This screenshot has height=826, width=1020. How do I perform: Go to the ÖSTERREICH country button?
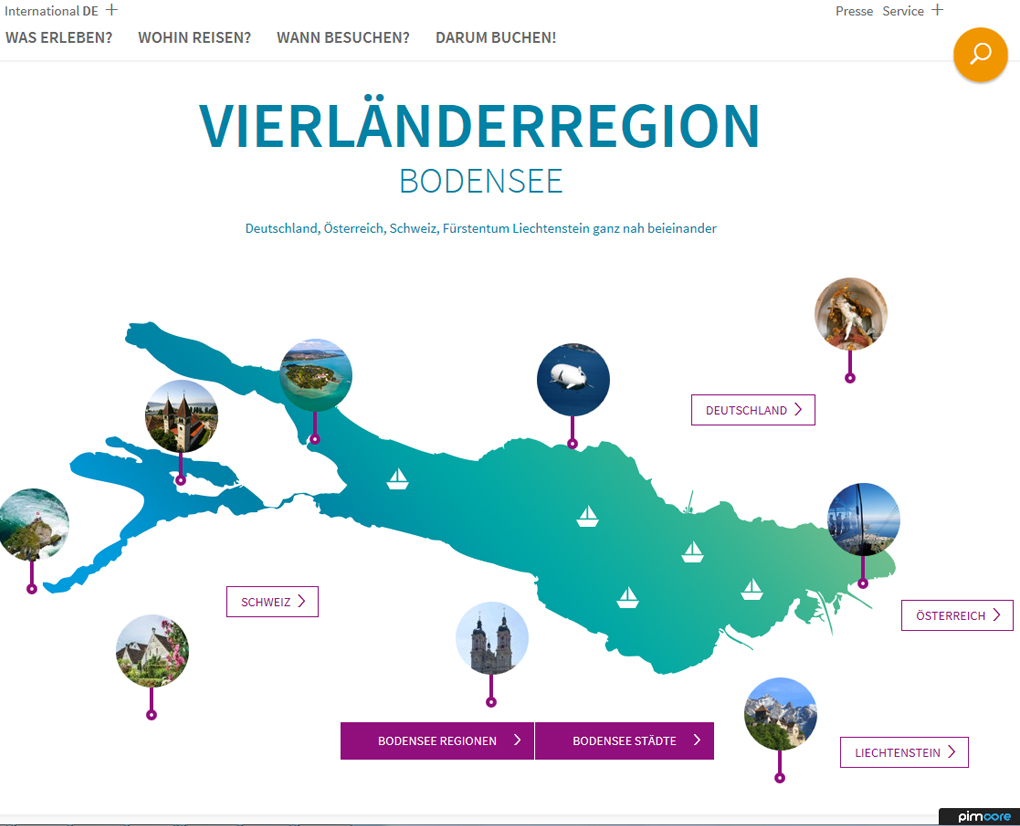(x=957, y=616)
